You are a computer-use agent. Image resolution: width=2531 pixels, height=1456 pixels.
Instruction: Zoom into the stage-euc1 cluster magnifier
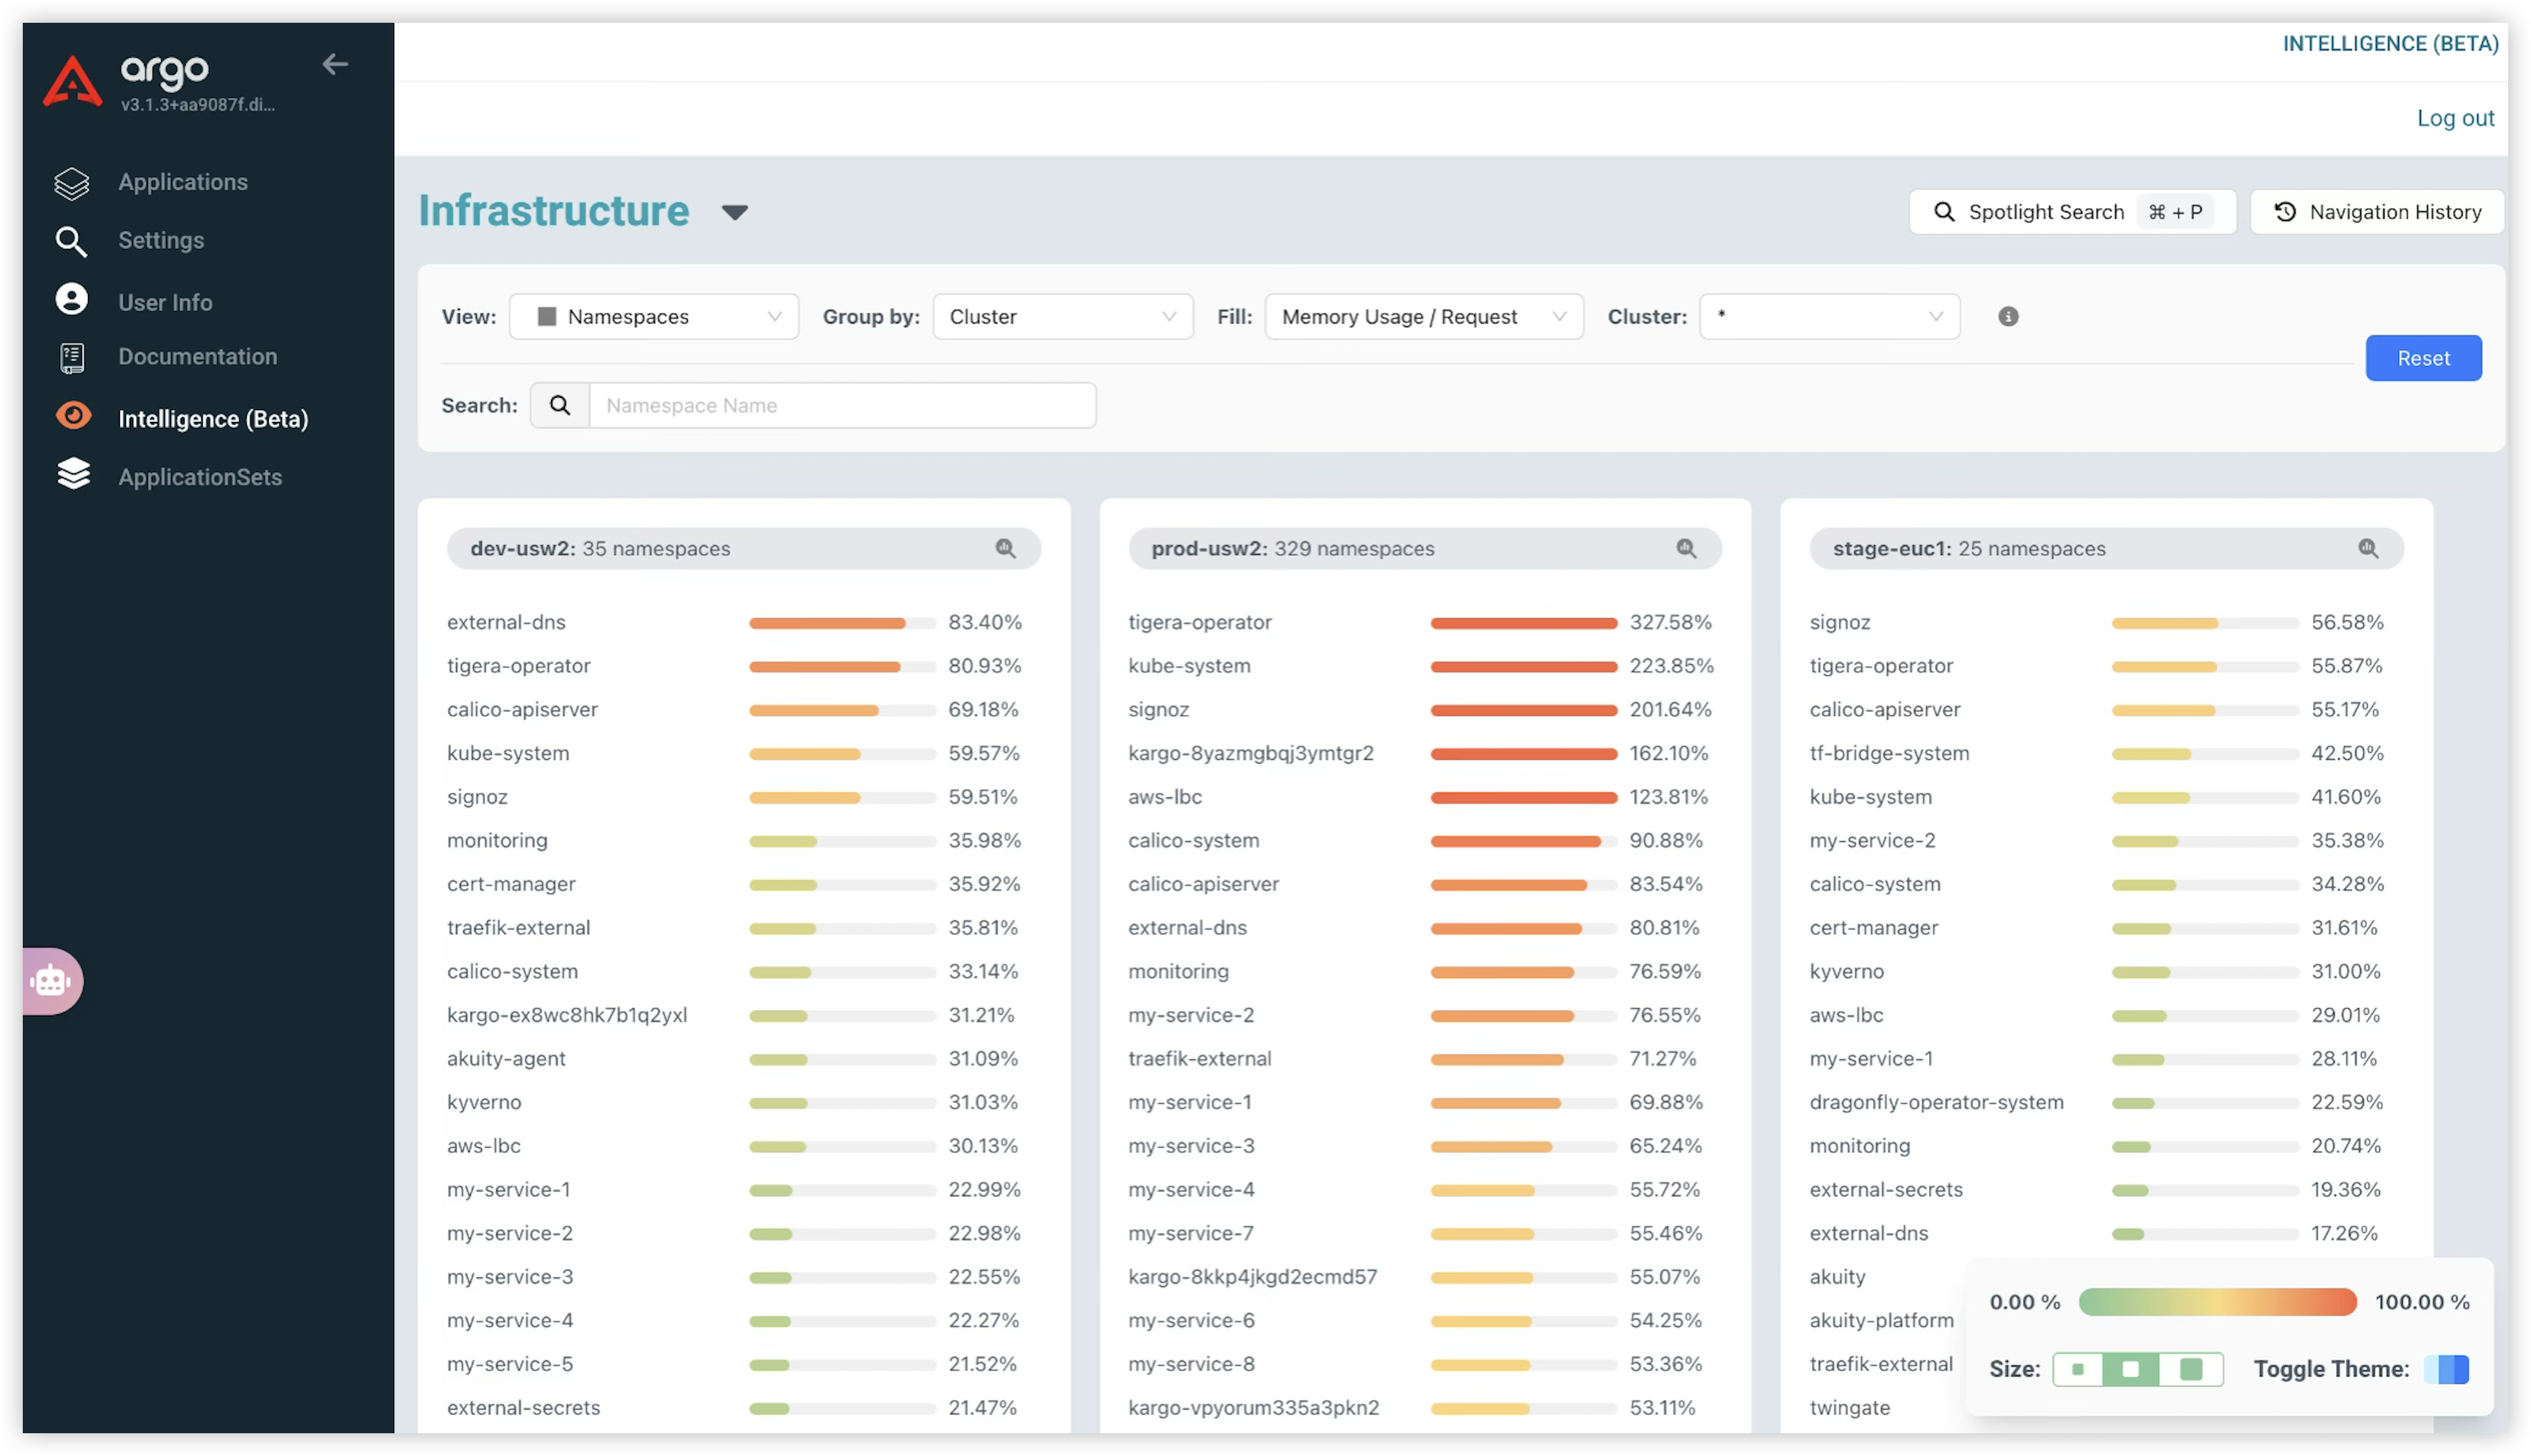point(2367,548)
